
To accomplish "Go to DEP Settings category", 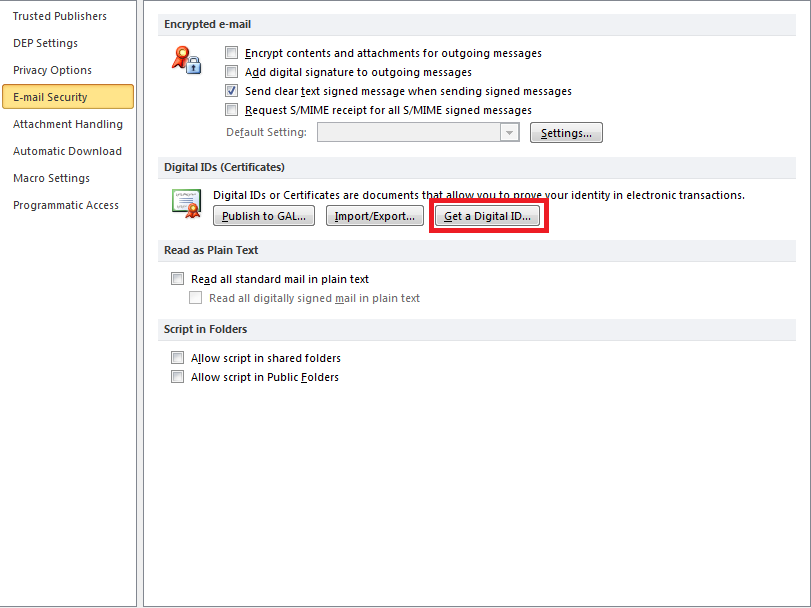I will [x=46, y=43].
